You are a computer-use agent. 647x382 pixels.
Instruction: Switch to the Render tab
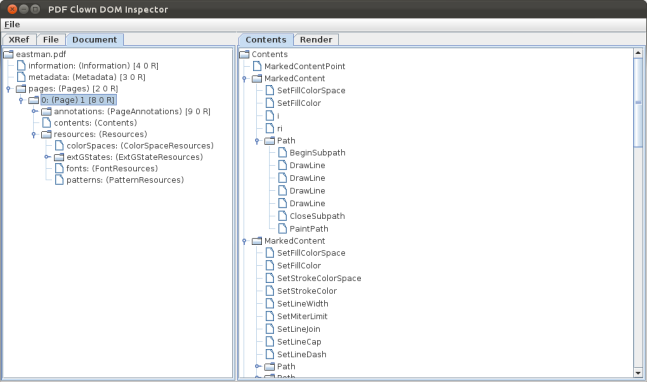coord(316,40)
